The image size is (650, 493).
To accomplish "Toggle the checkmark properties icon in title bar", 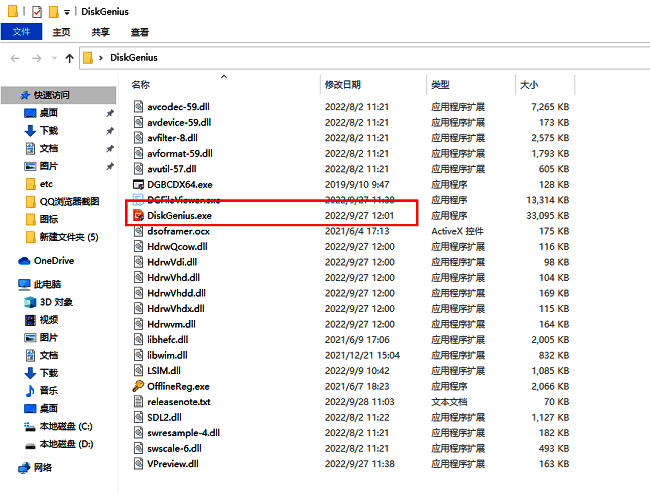I will pos(37,11).
